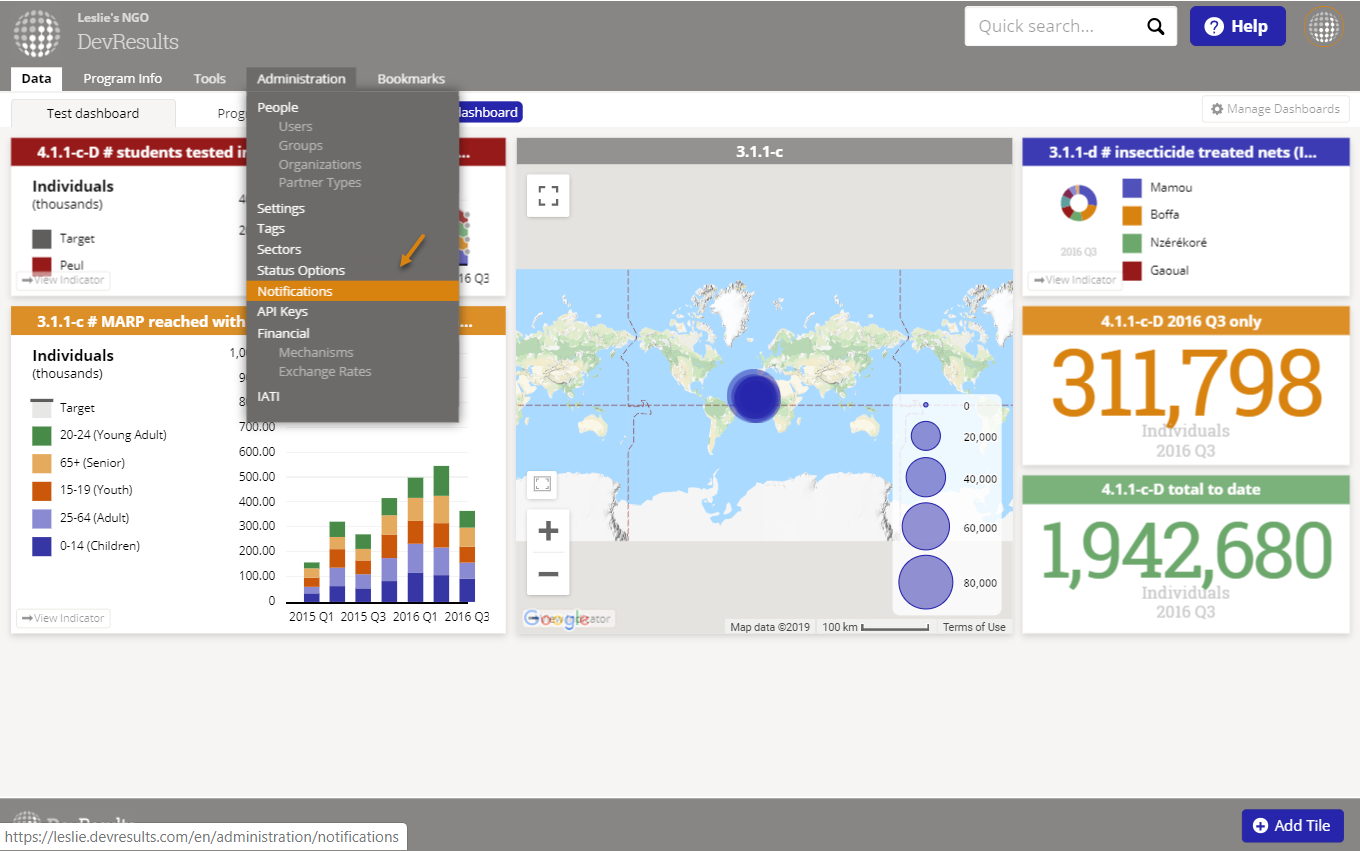Zoom in on the map
The image size is (1360, 851).
[x=548, y=531]
